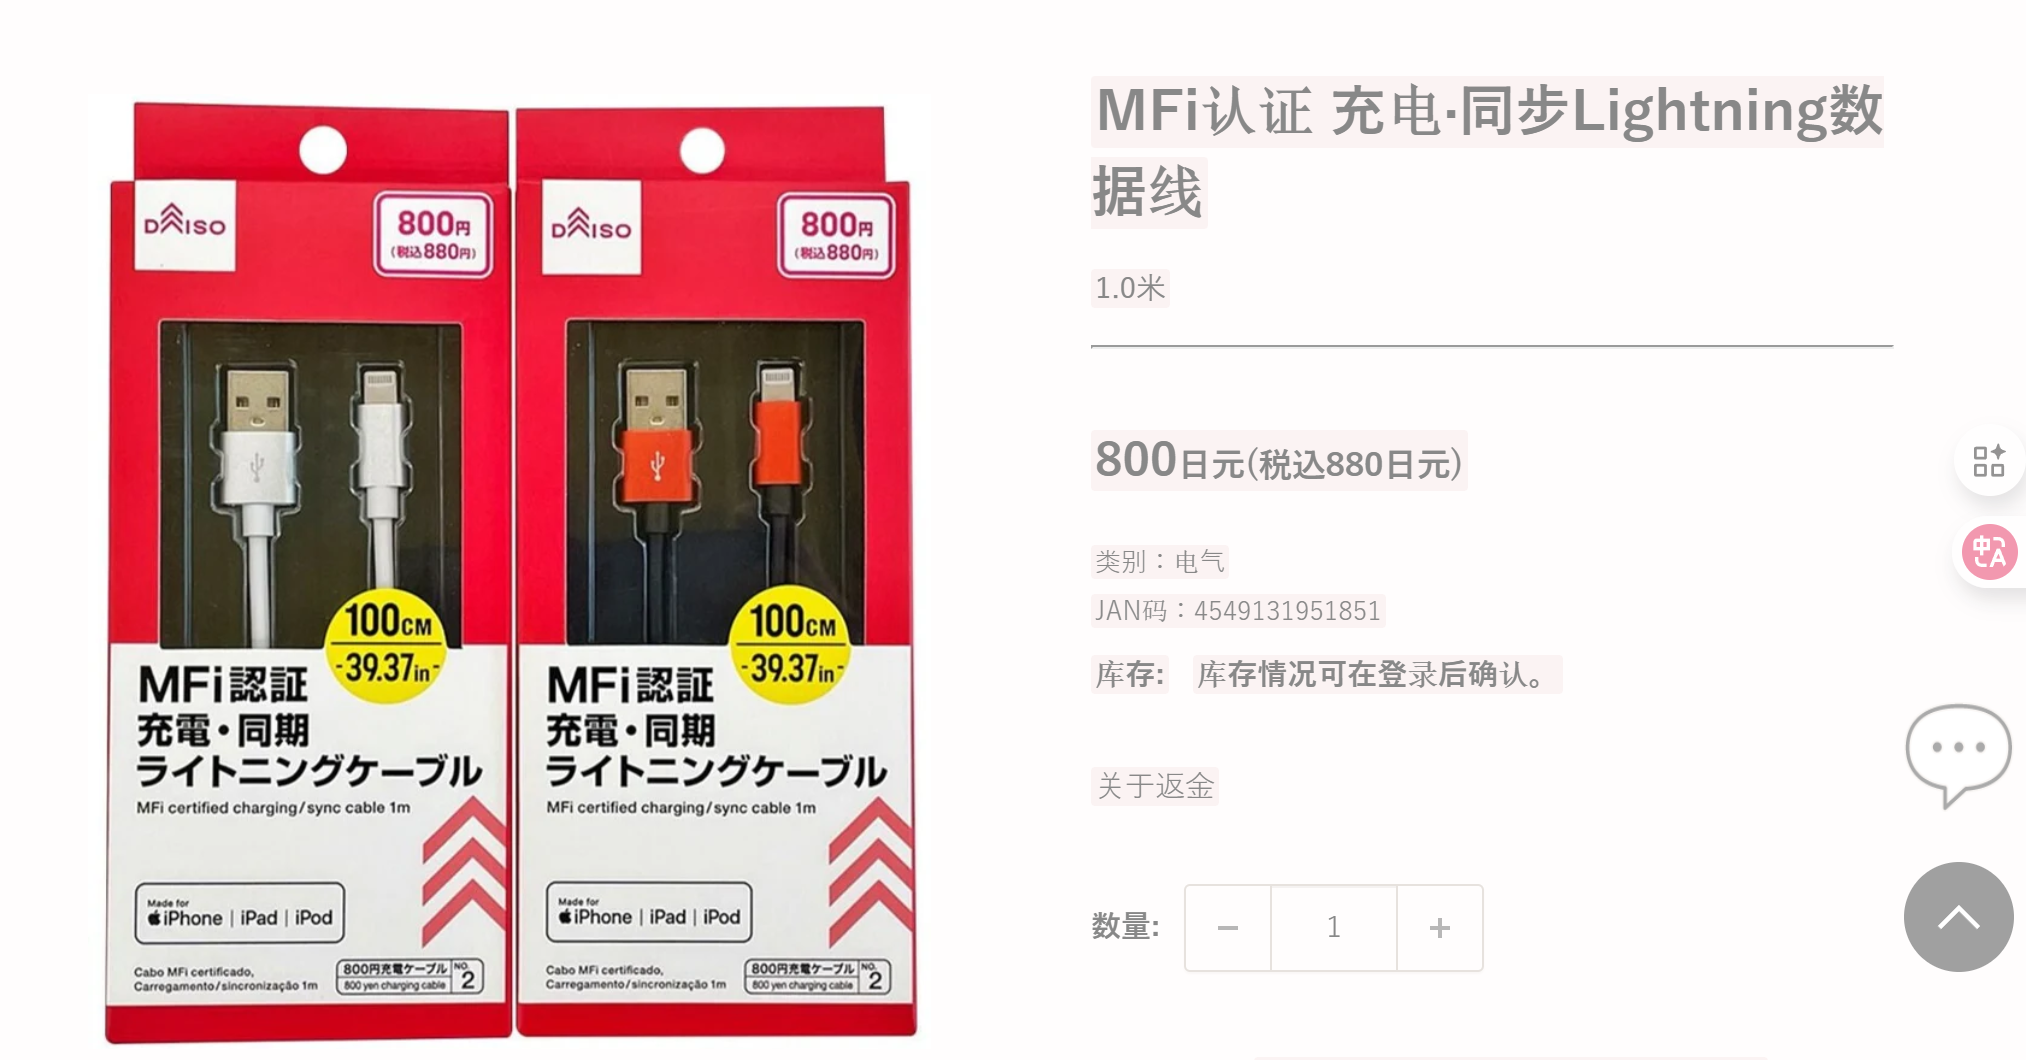The width and height of the screenshot is (2026, 1060).
Task: Click the yellow 100cm badge on left package
Action: tap(388, 645)
